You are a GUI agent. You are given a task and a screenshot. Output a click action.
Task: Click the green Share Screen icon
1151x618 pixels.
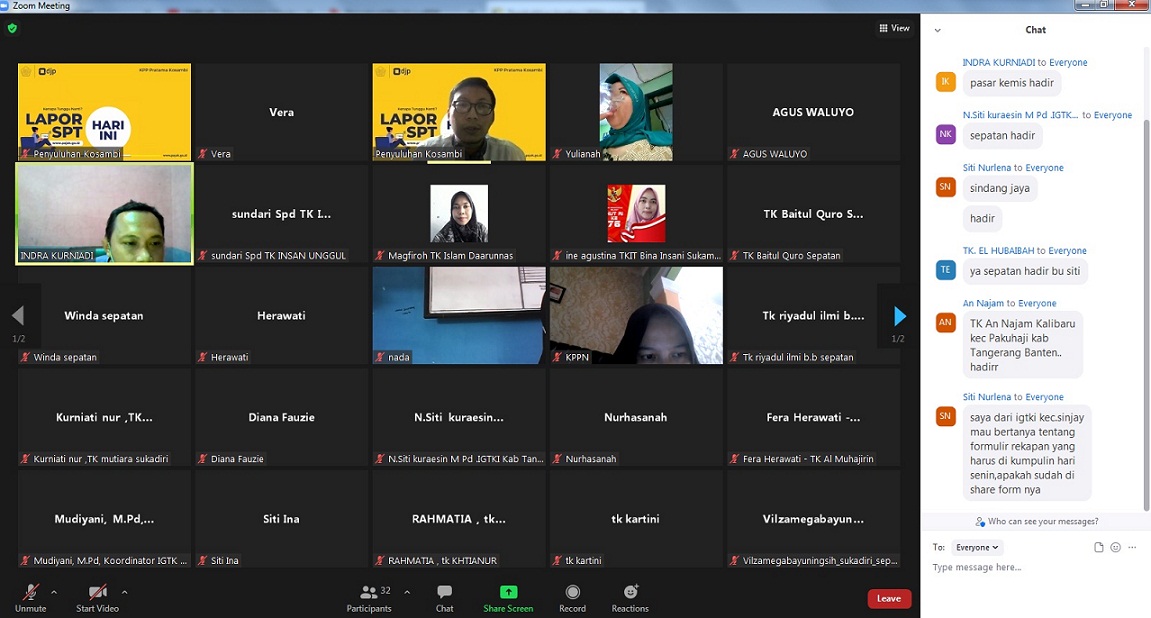point(508,592)
